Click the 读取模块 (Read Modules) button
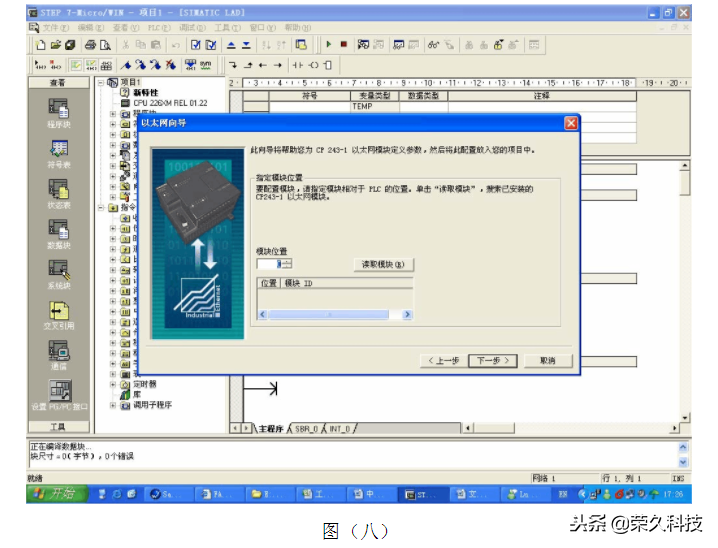Viewport: 718px width, 548px height. point(384,264)
